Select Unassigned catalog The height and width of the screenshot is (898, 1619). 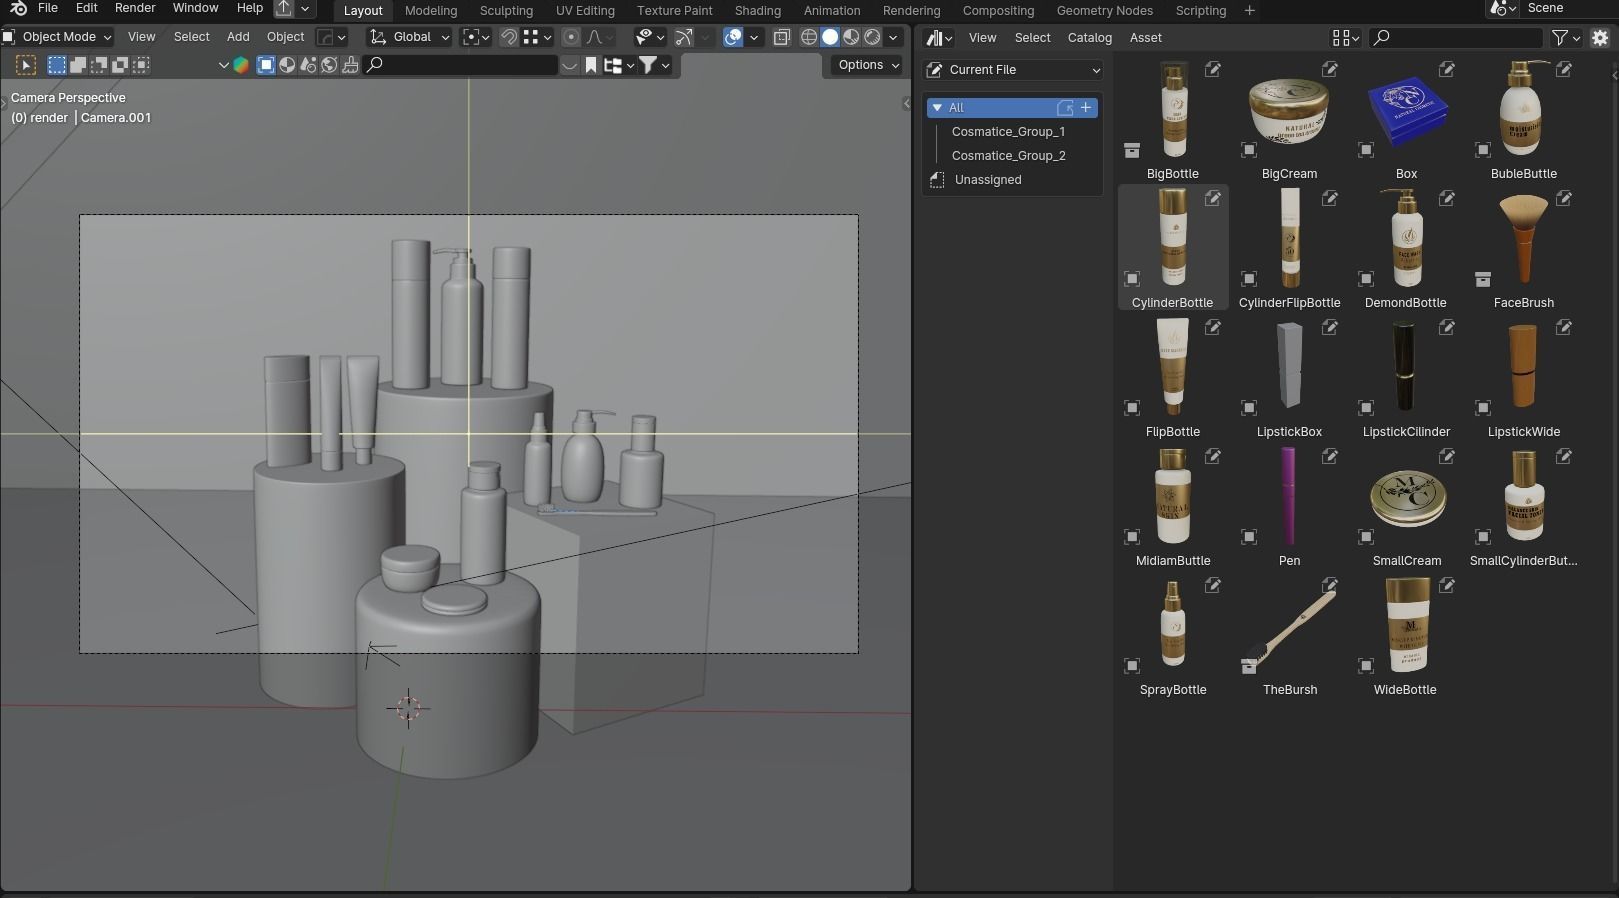tap(988, 180)
